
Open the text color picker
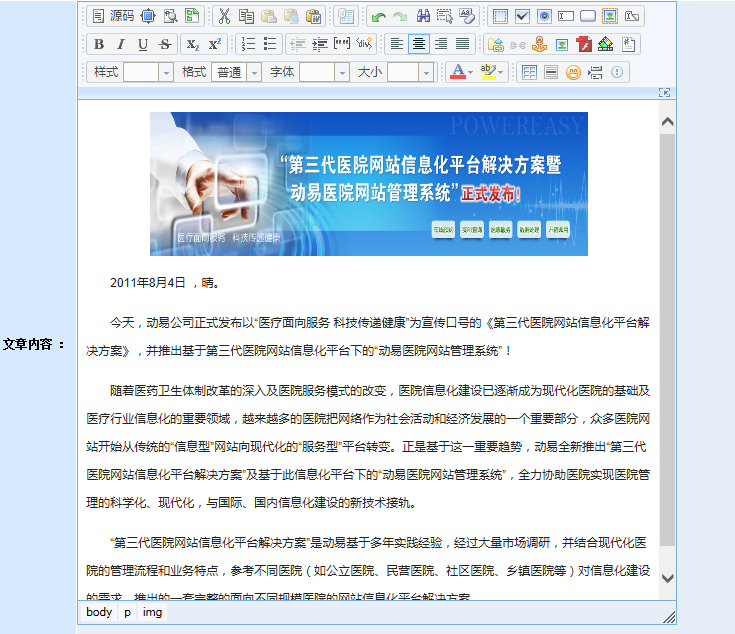coord(461,72)
